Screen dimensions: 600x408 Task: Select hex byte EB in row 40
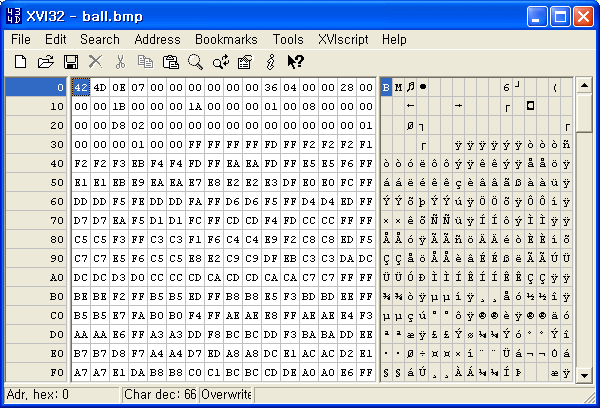coord(138,163)
